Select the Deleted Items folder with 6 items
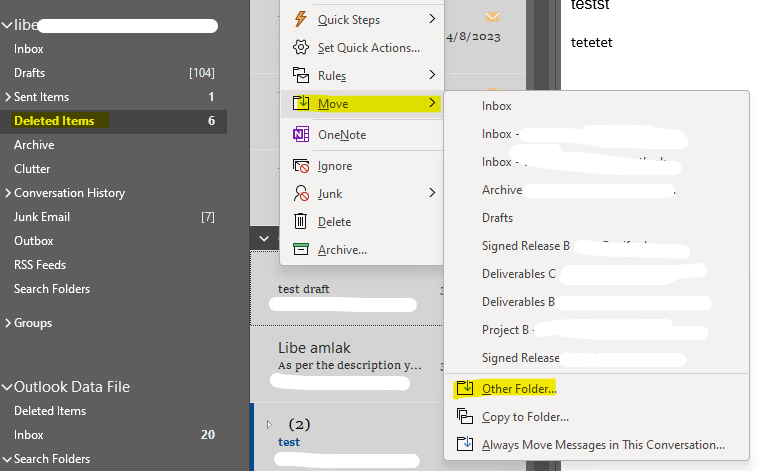 tap(113, 121)
